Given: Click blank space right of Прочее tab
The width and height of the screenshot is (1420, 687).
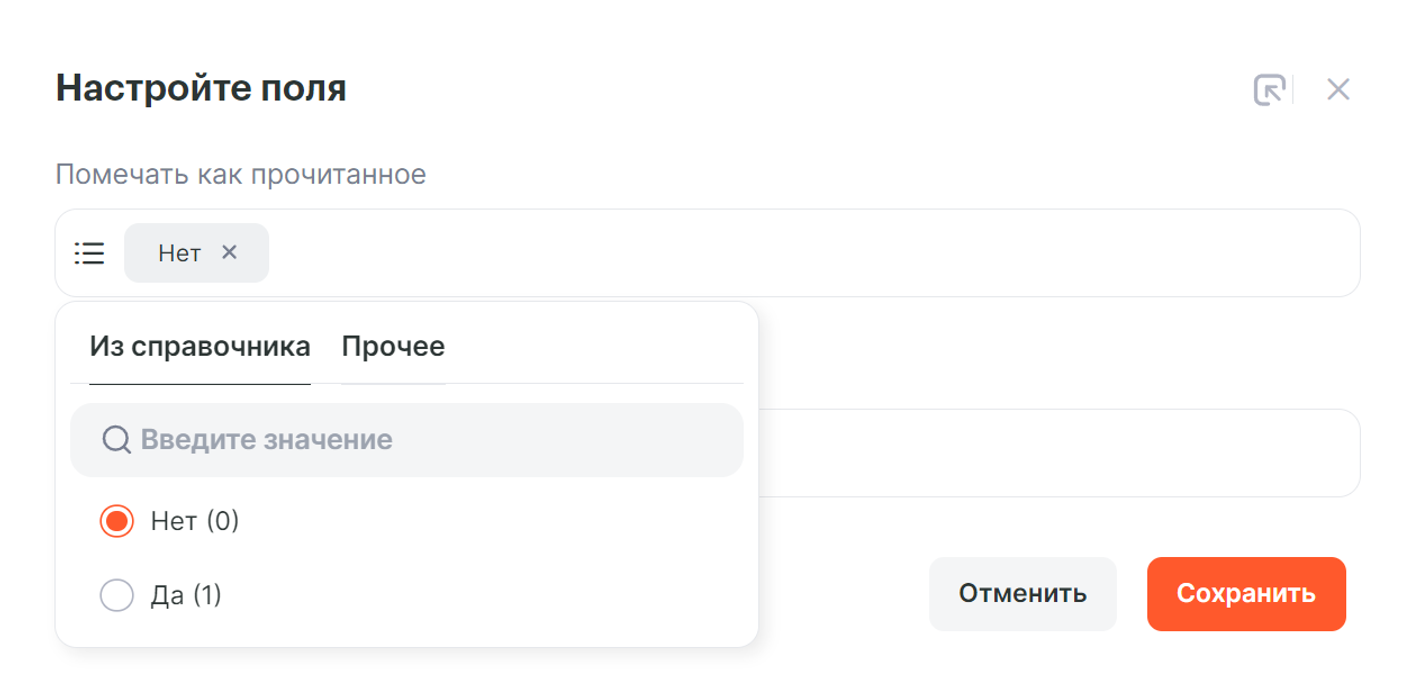Looking at the screenshot, I should coord(600,347).
